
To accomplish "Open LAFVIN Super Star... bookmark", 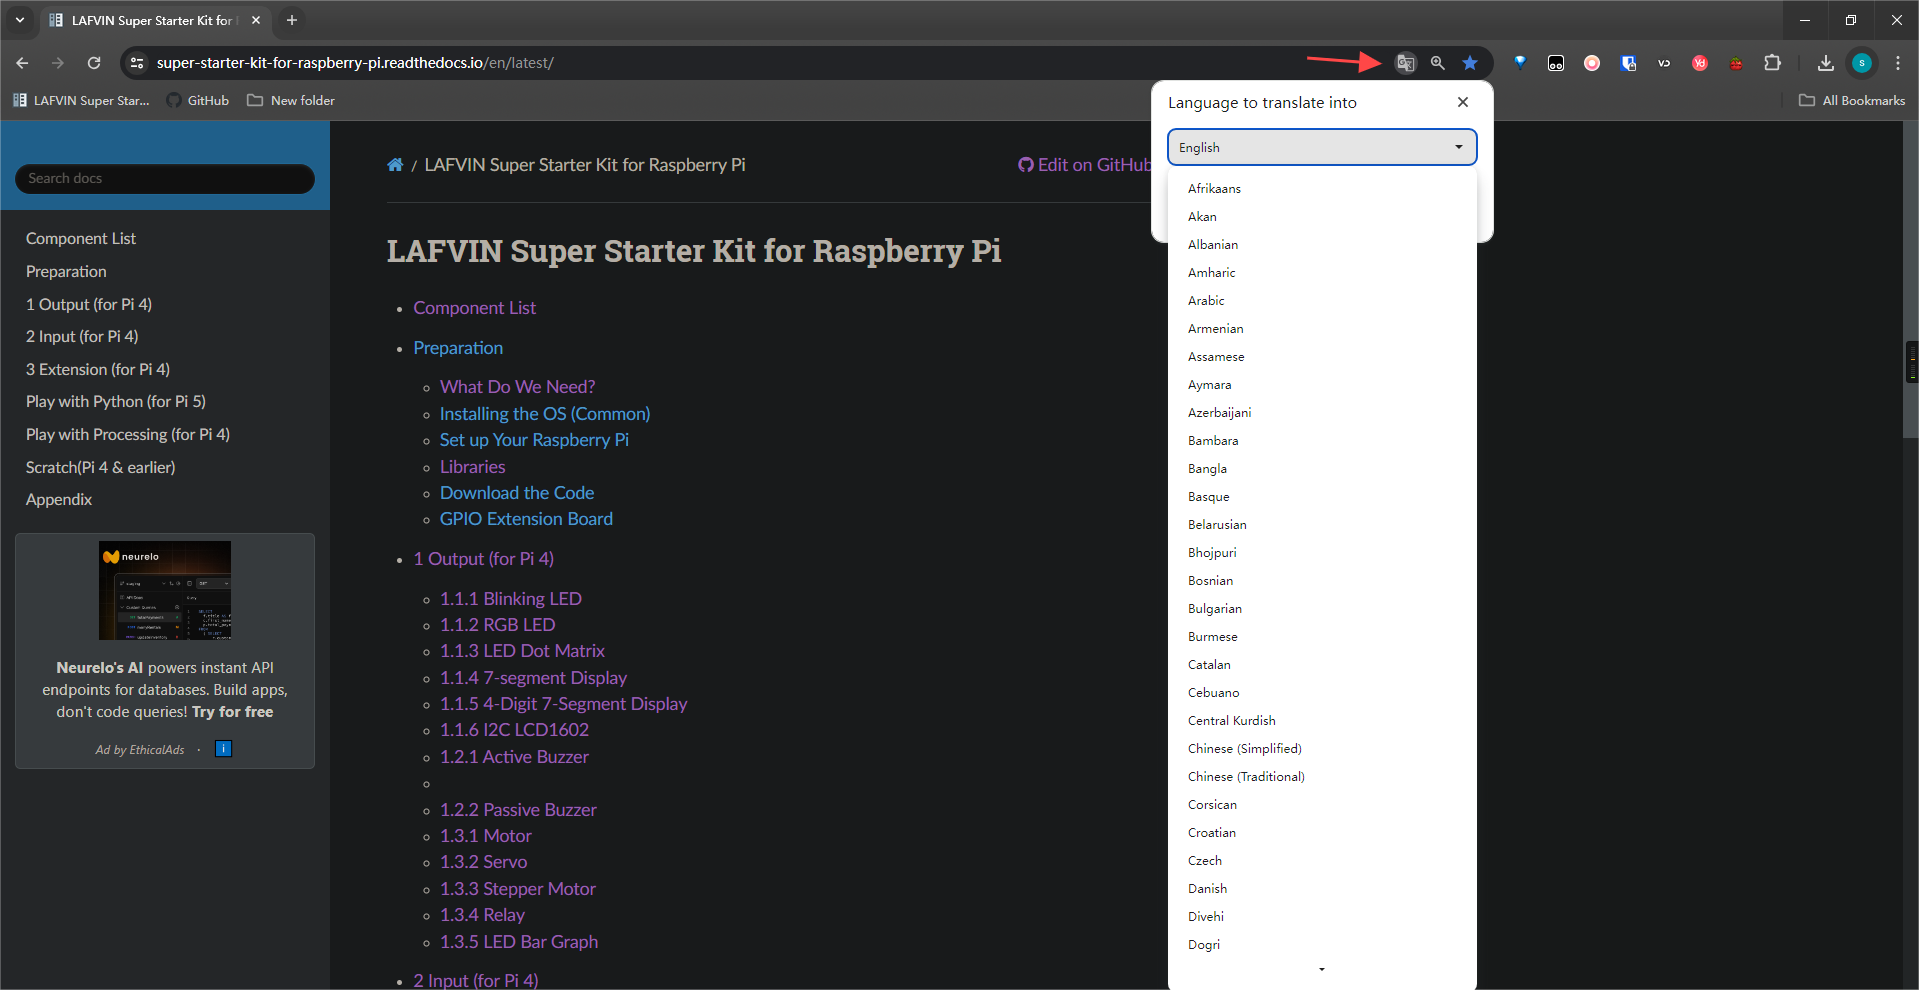I will (81, 101).
